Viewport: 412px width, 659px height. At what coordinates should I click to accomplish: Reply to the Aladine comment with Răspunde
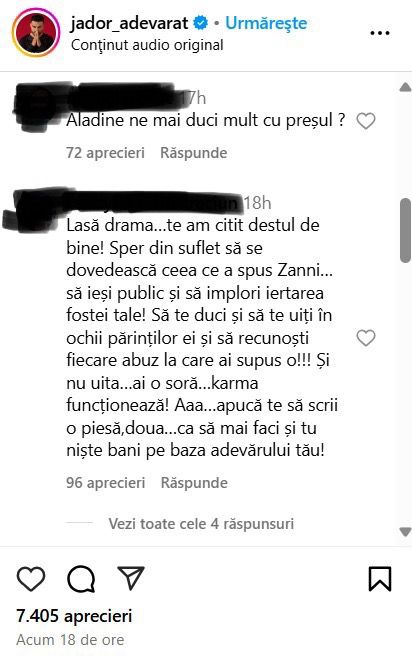pyautogui.click(x=193, y=153)
